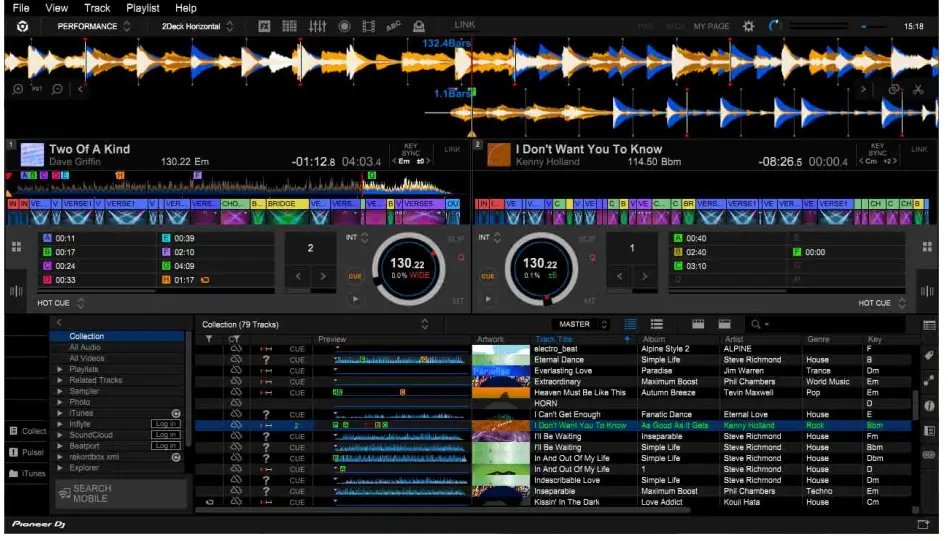The width and height of the screenshot is (948, 541).
Task: Open the Playlist menu
Action: (143, 8)
